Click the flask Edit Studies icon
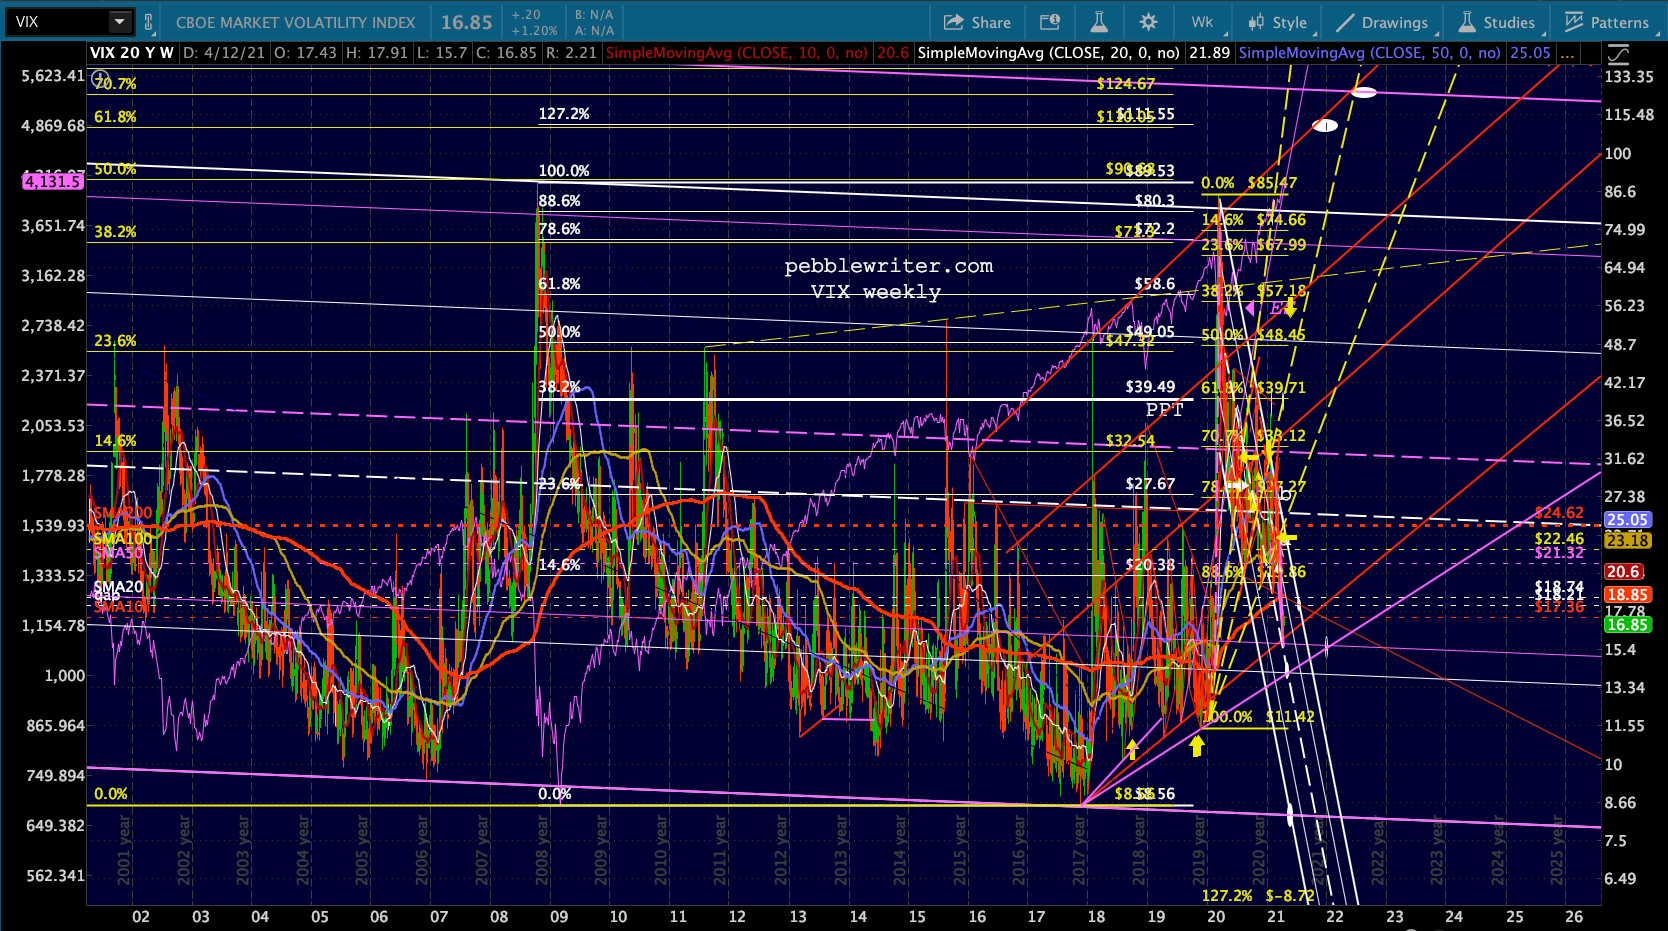The height and width of the screenshot is (931, 1668). (1098, 22)
